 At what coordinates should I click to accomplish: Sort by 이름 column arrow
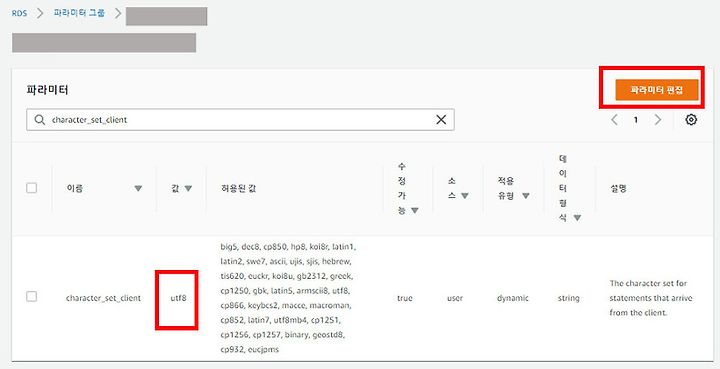(x=138, y=188)
